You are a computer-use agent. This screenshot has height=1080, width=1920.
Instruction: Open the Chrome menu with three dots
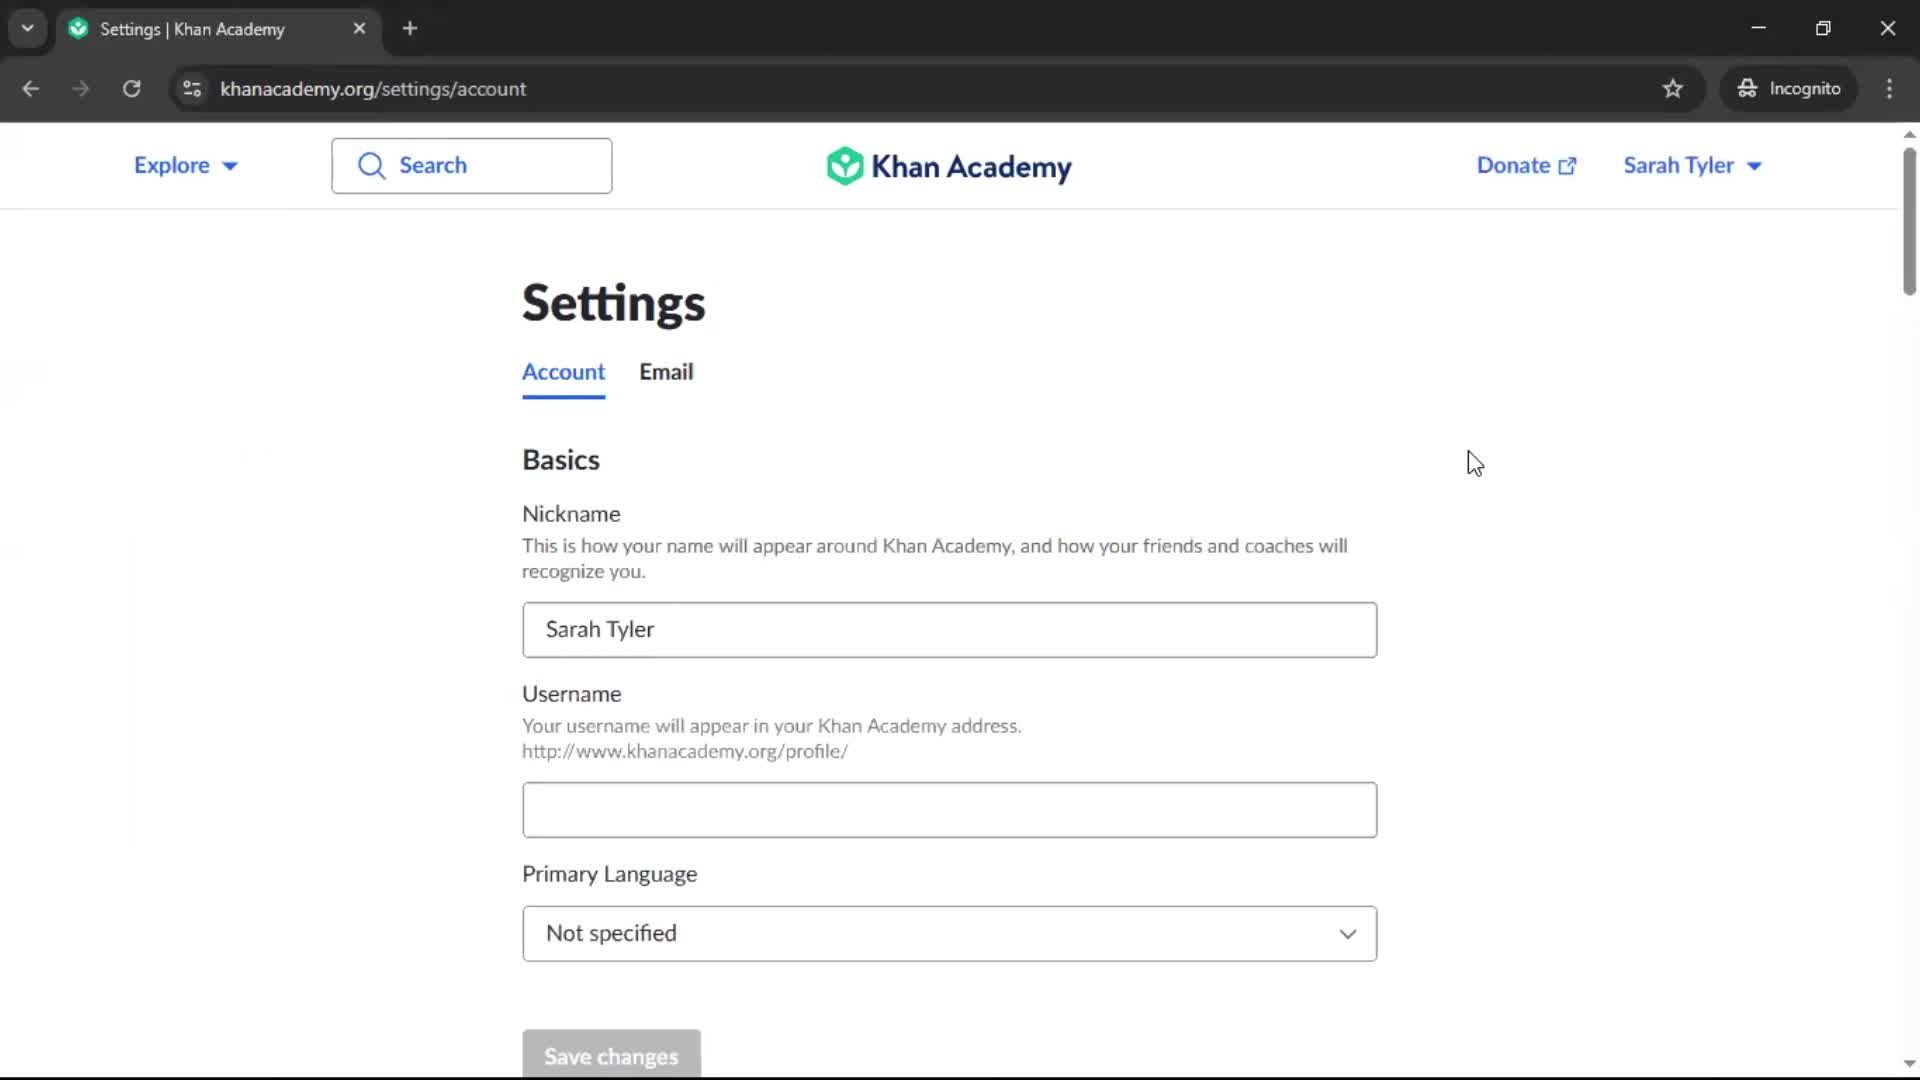point(1889,89)
